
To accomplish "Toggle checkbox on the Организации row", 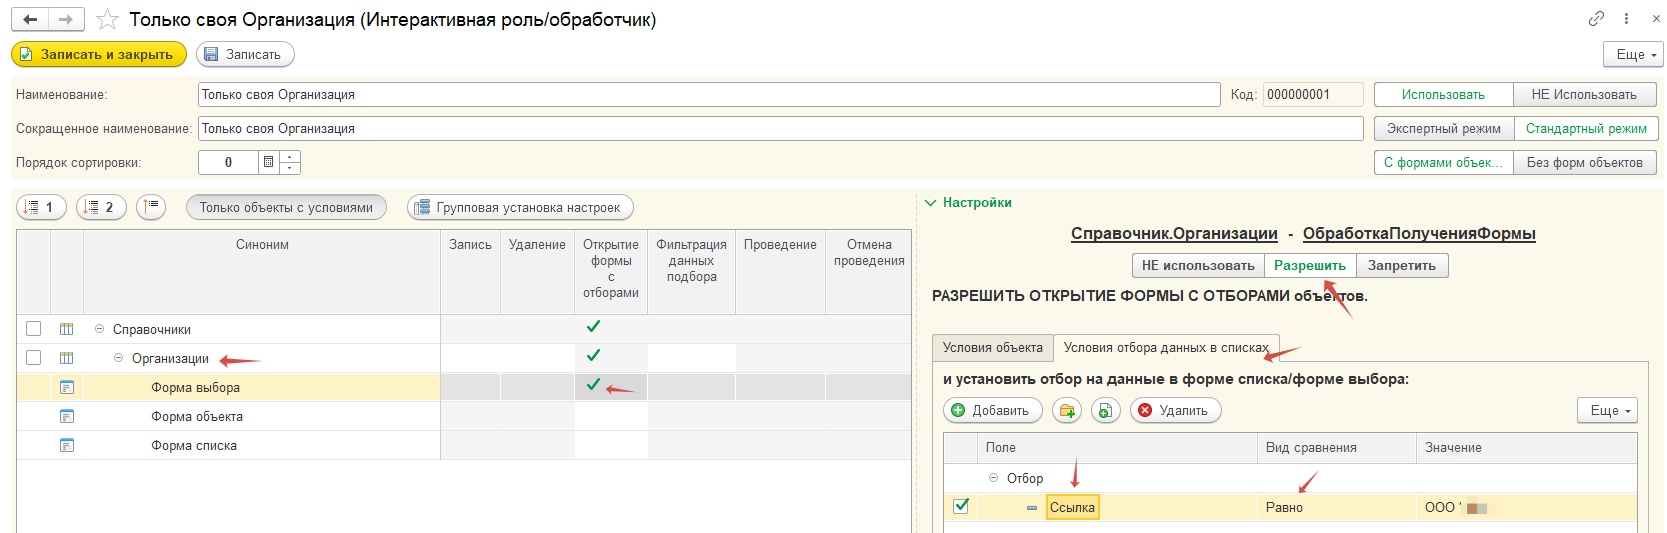I will [x=34, y=358].
